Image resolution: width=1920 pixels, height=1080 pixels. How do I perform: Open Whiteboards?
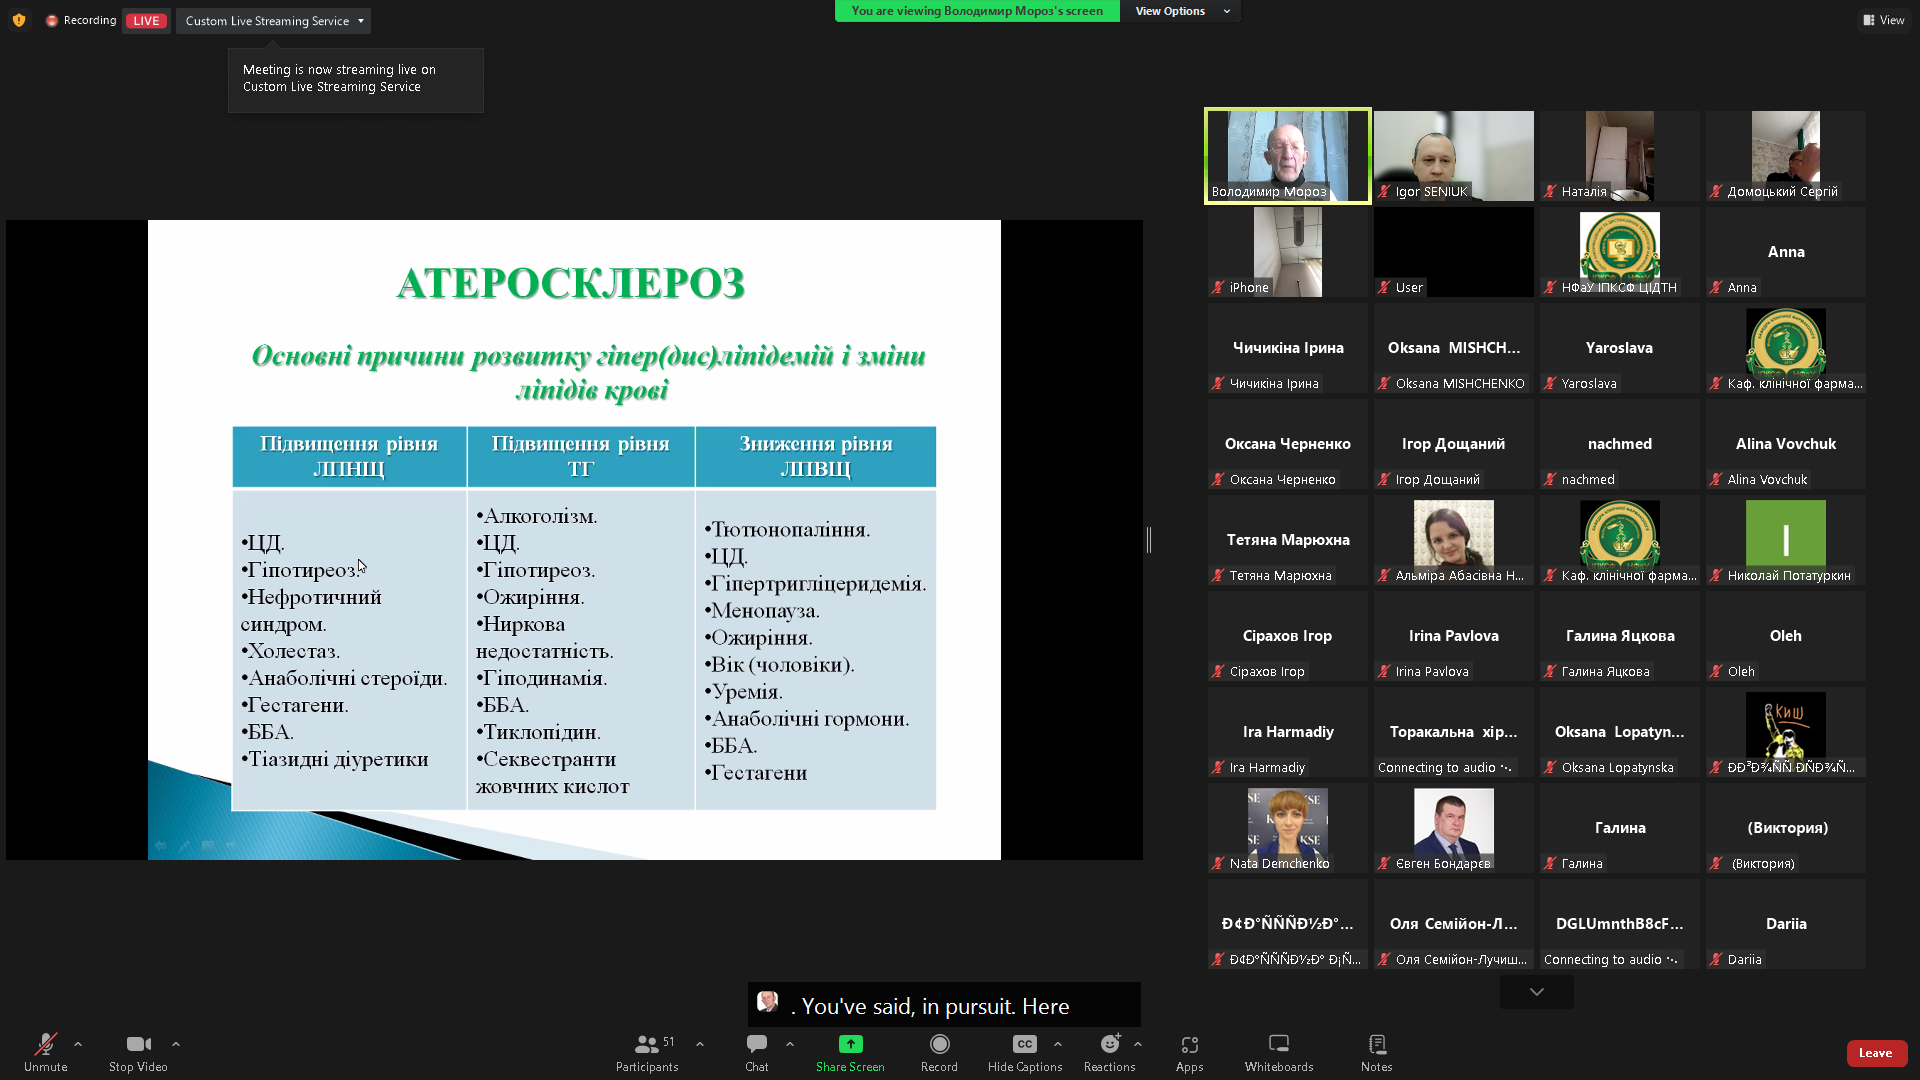[x=1279, y=1053]
